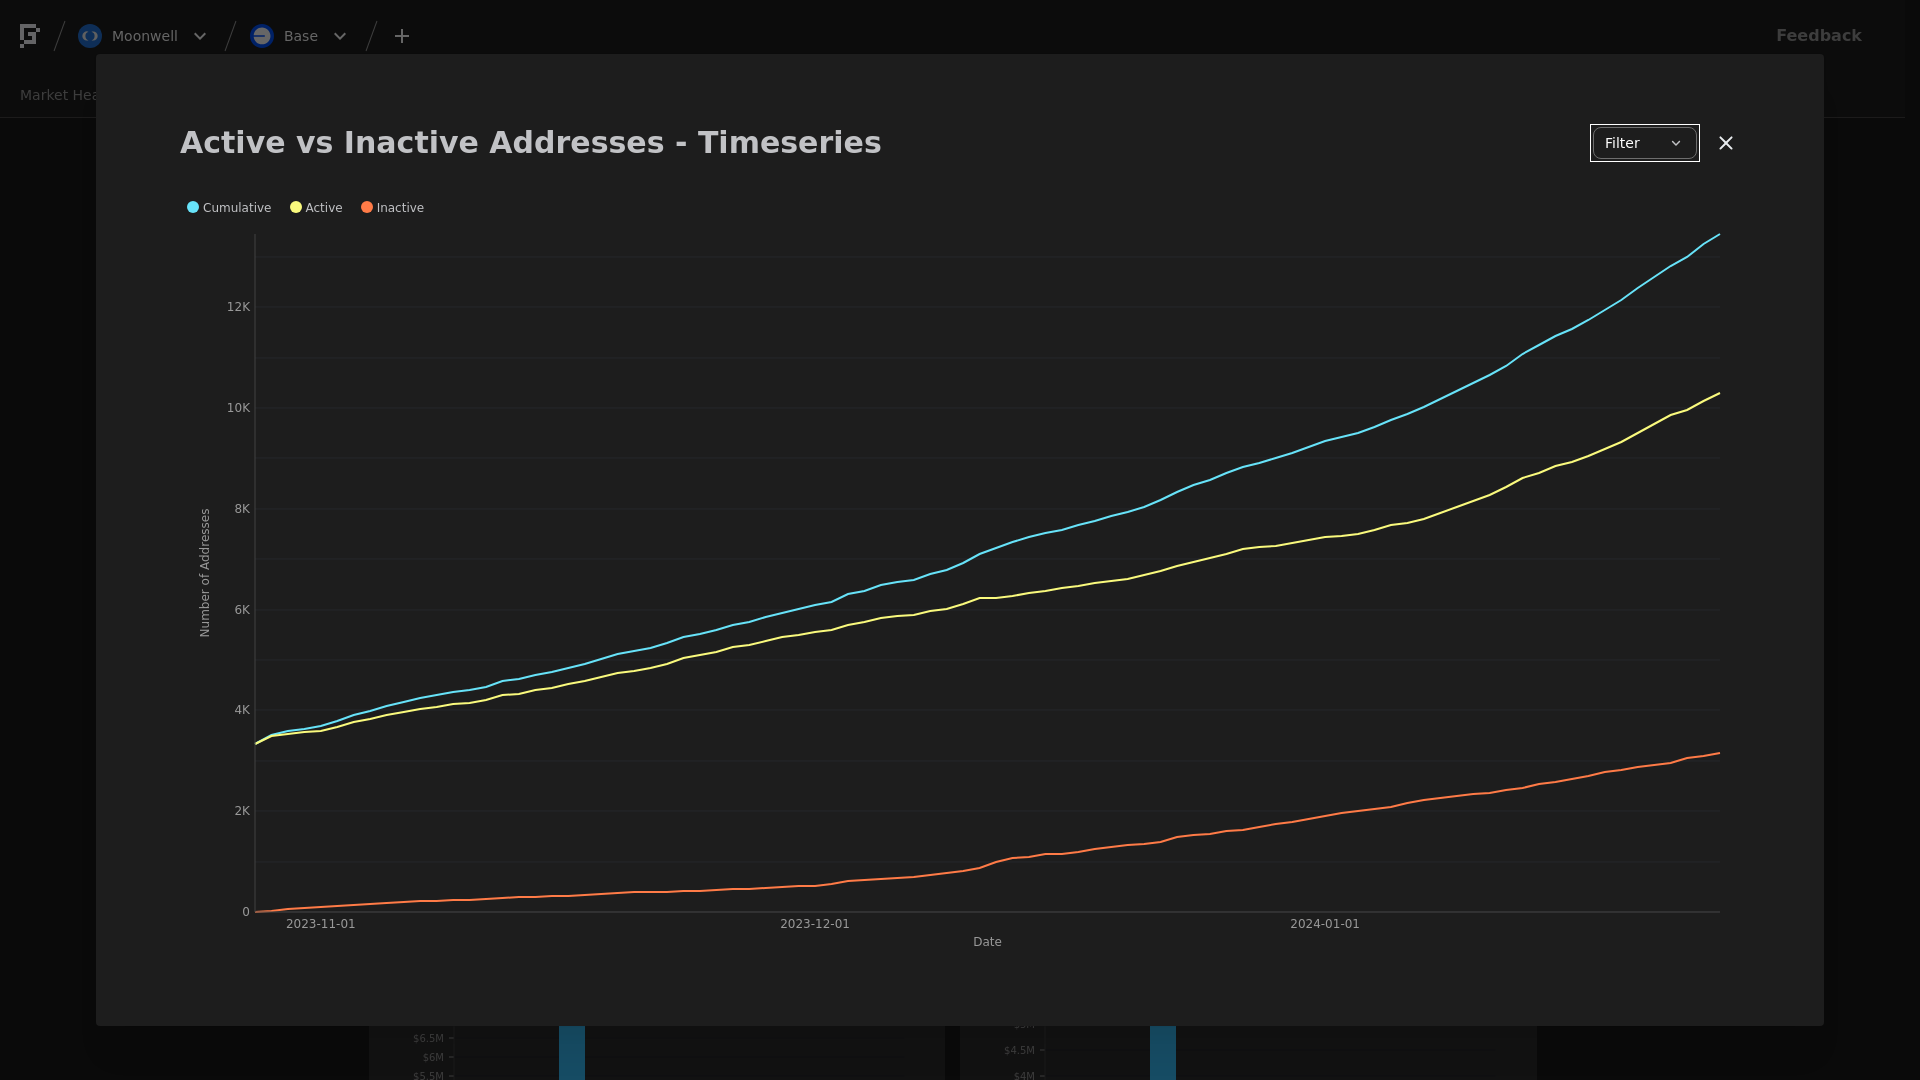This screenshot has height=1080, width=1920.
Task: Toggle the Active series label
Action: click(x=324, y=208)
